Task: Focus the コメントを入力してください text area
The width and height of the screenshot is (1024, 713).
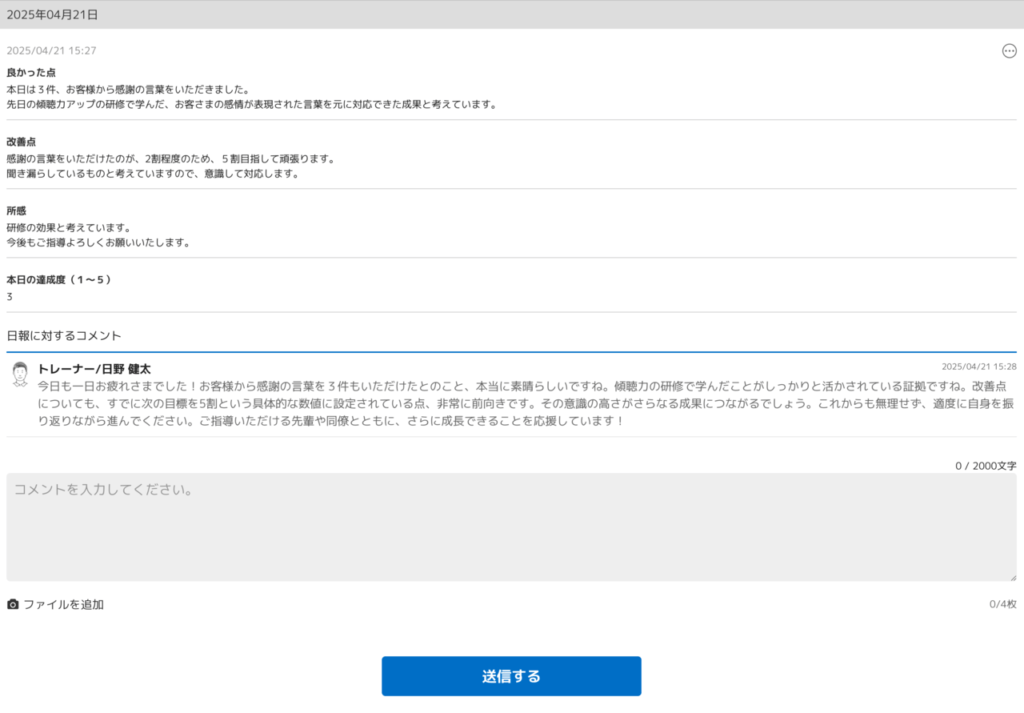Action: (511, 527)
